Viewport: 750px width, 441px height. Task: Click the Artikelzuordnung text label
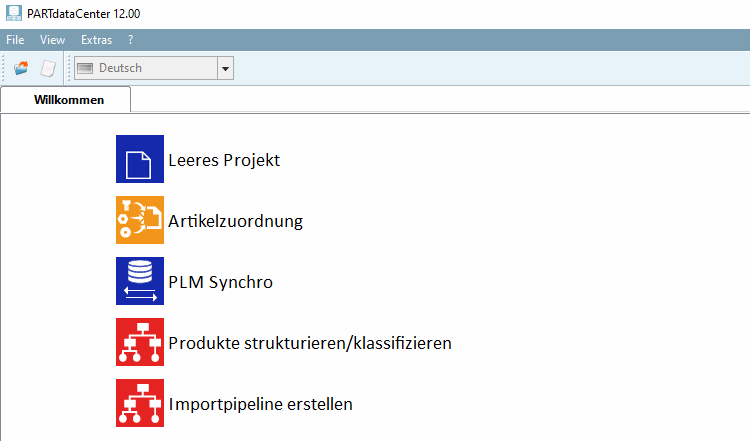click(235, 221)
